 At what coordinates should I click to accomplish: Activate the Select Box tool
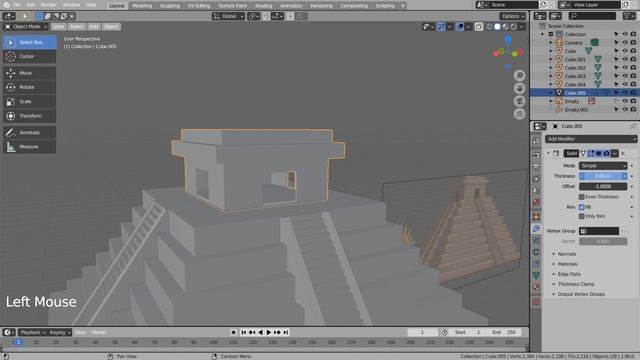coord(29,42)
